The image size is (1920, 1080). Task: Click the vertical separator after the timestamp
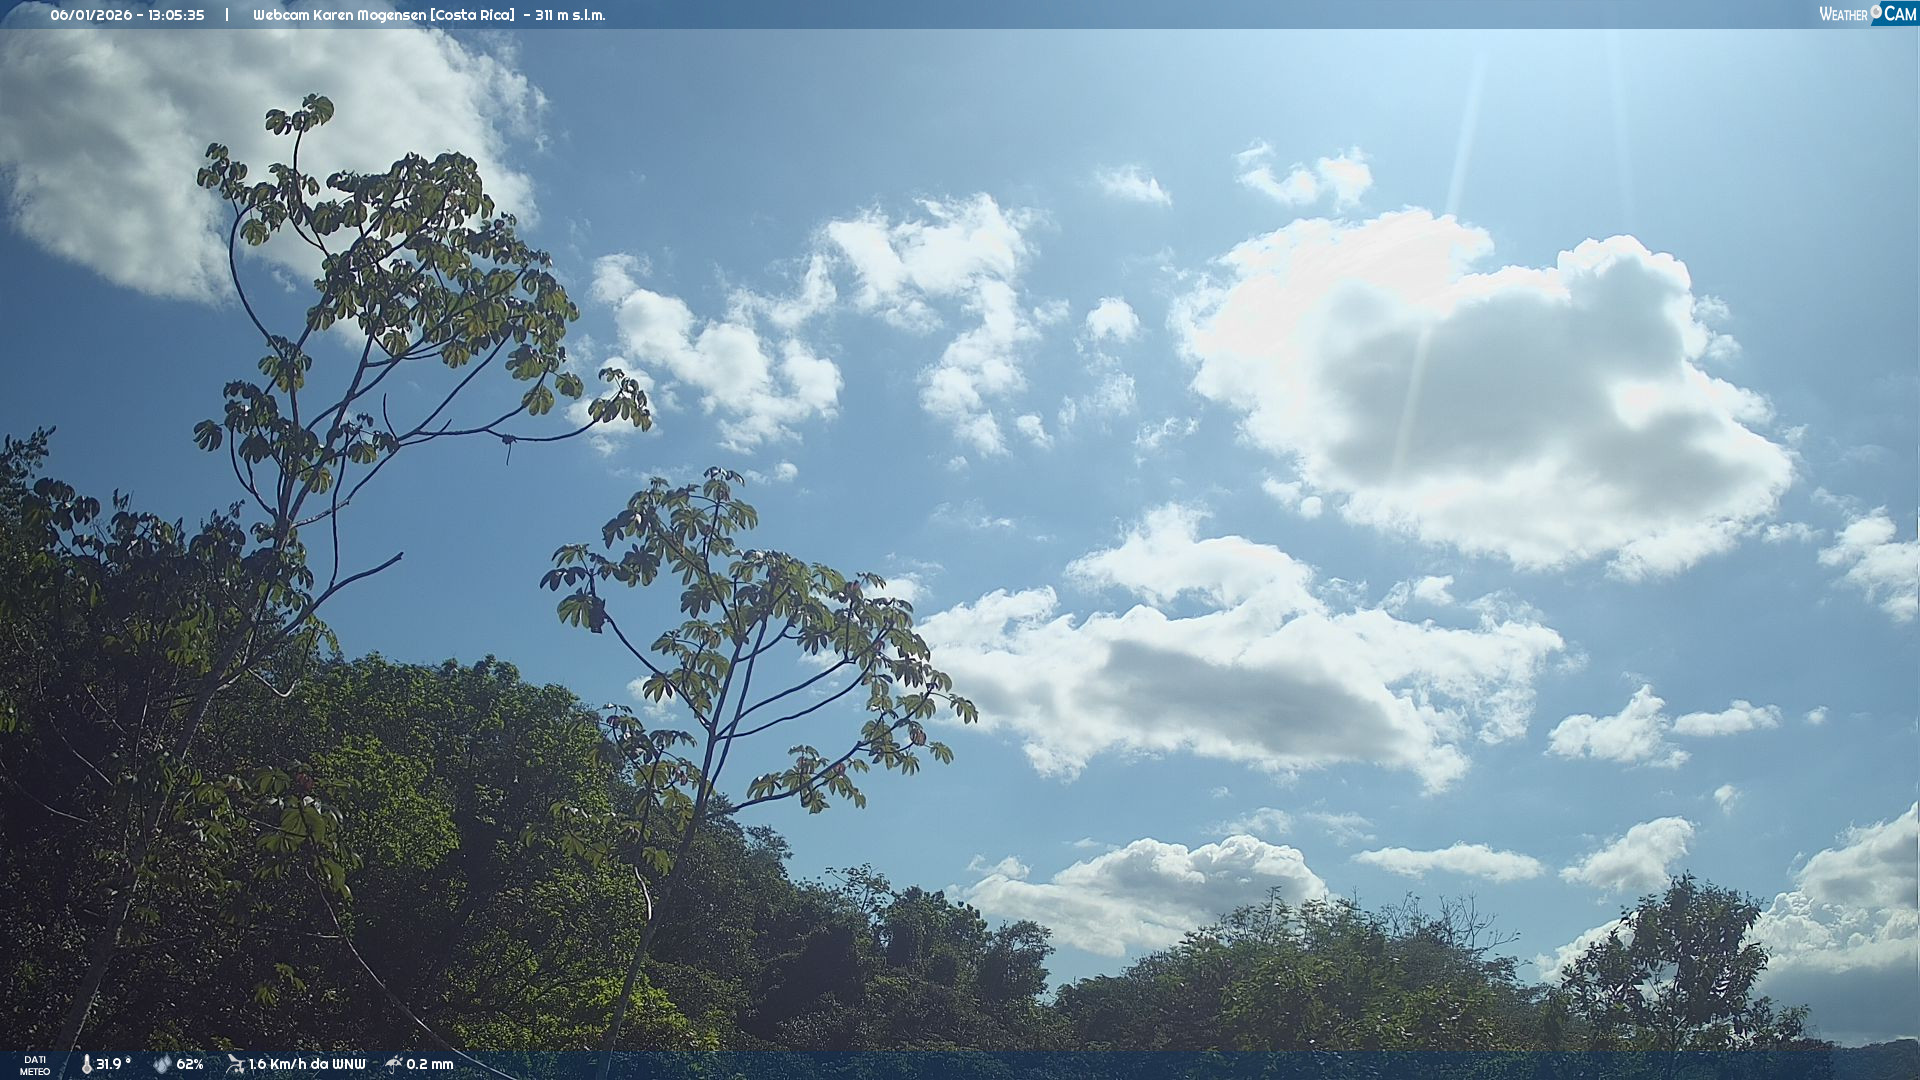[227, 15]
